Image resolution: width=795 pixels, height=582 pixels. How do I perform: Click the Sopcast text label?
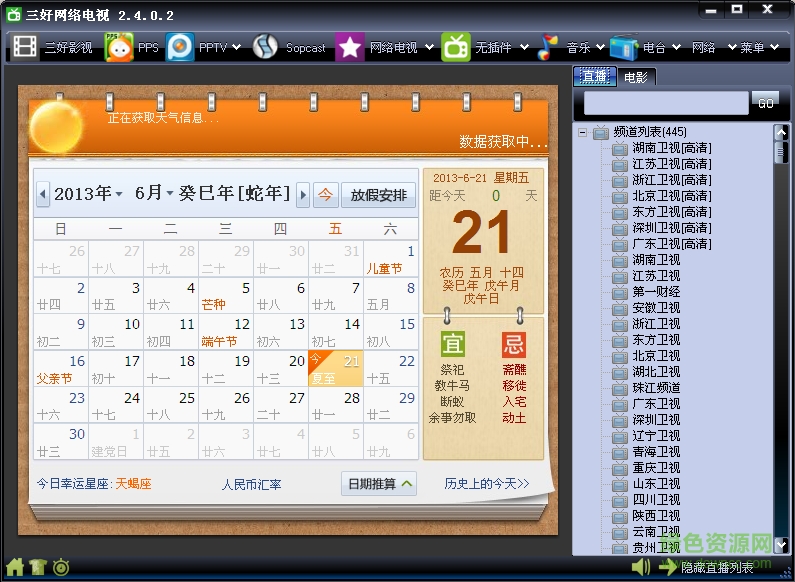tap(306, 48)
